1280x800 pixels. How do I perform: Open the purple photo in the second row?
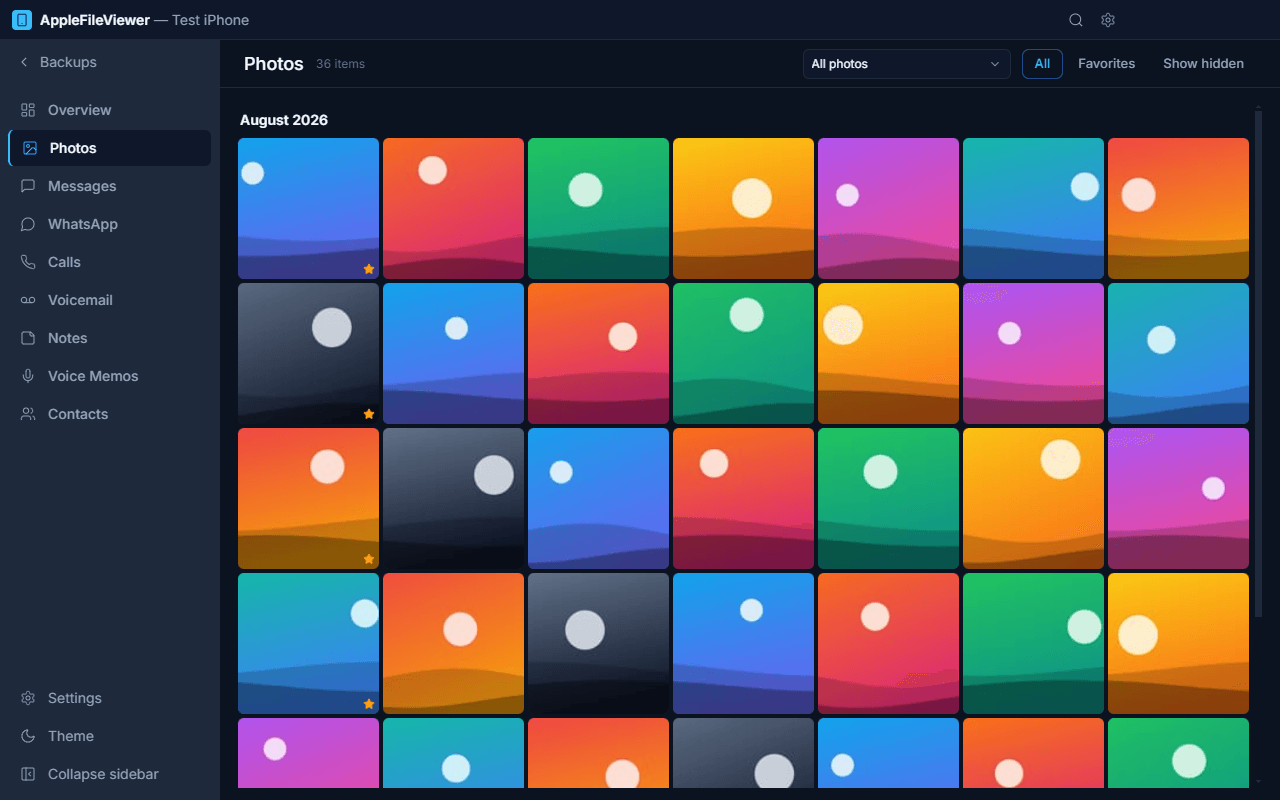(1033, 353)
